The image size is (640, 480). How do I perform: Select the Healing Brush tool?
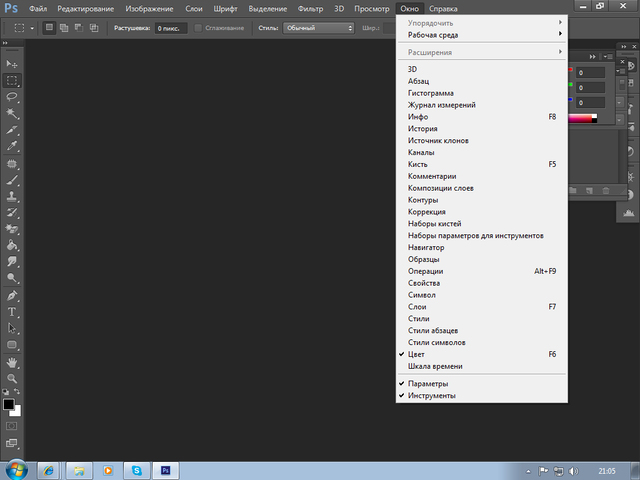[x=12, y=164]
